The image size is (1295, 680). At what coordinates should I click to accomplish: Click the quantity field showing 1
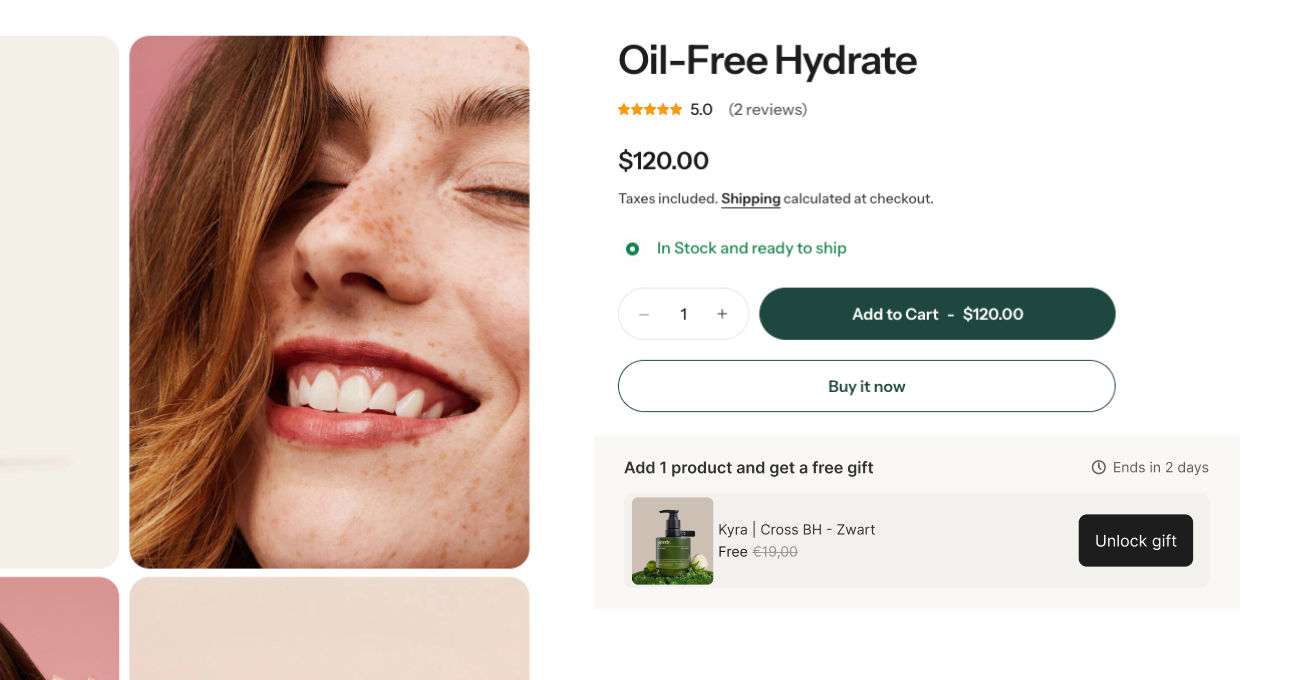pyautogui.click(x=683, y=314)
